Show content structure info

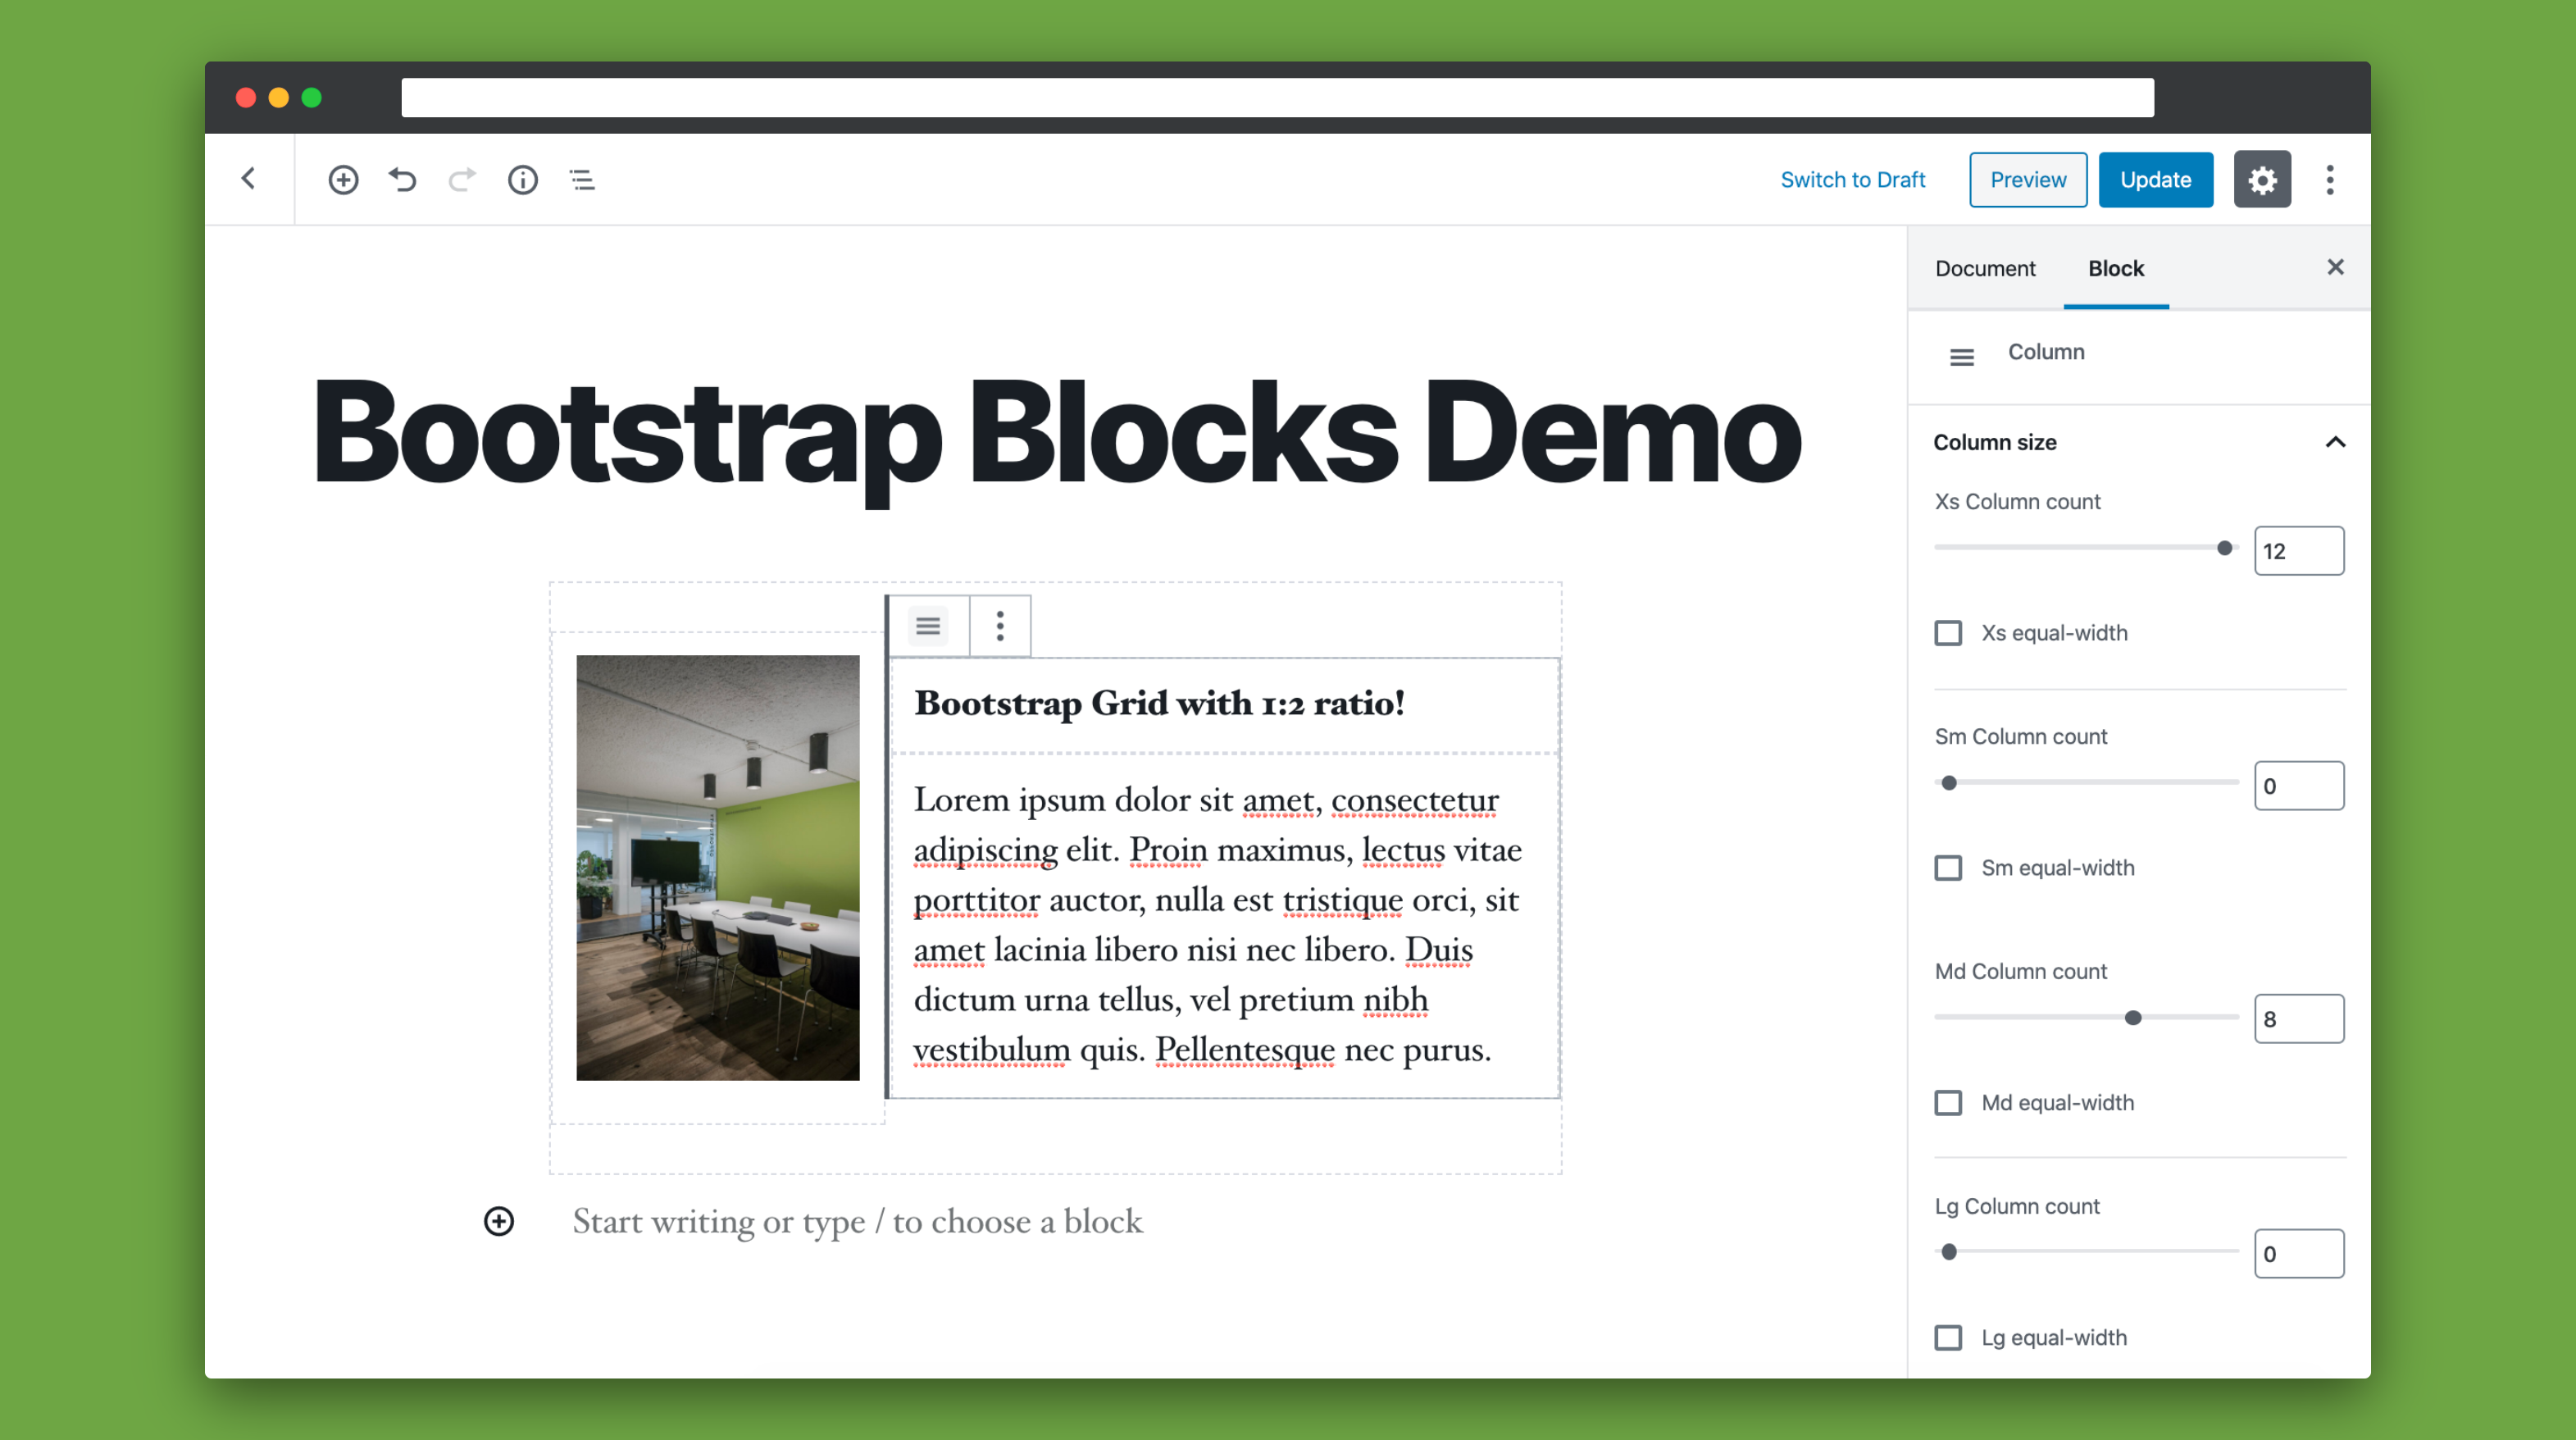coord(523,180)
